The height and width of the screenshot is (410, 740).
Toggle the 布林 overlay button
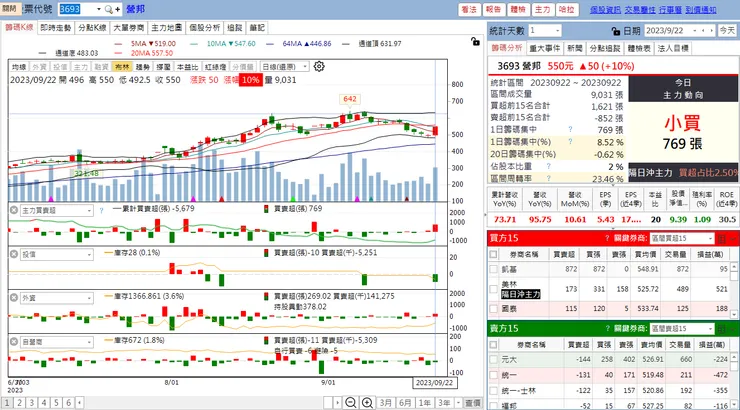coord(122,67)
